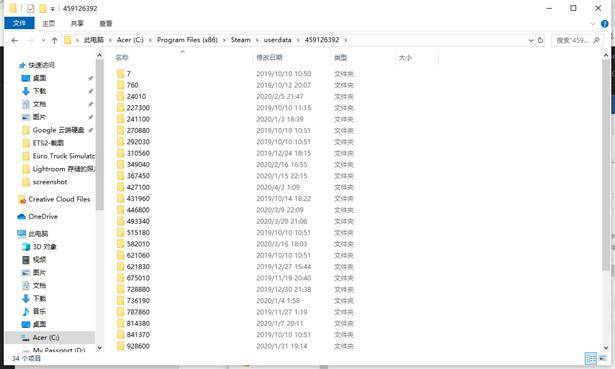Screen dimensions: 615x369
Task: Click the refresh button in address bar
Action: pos(540,40)
